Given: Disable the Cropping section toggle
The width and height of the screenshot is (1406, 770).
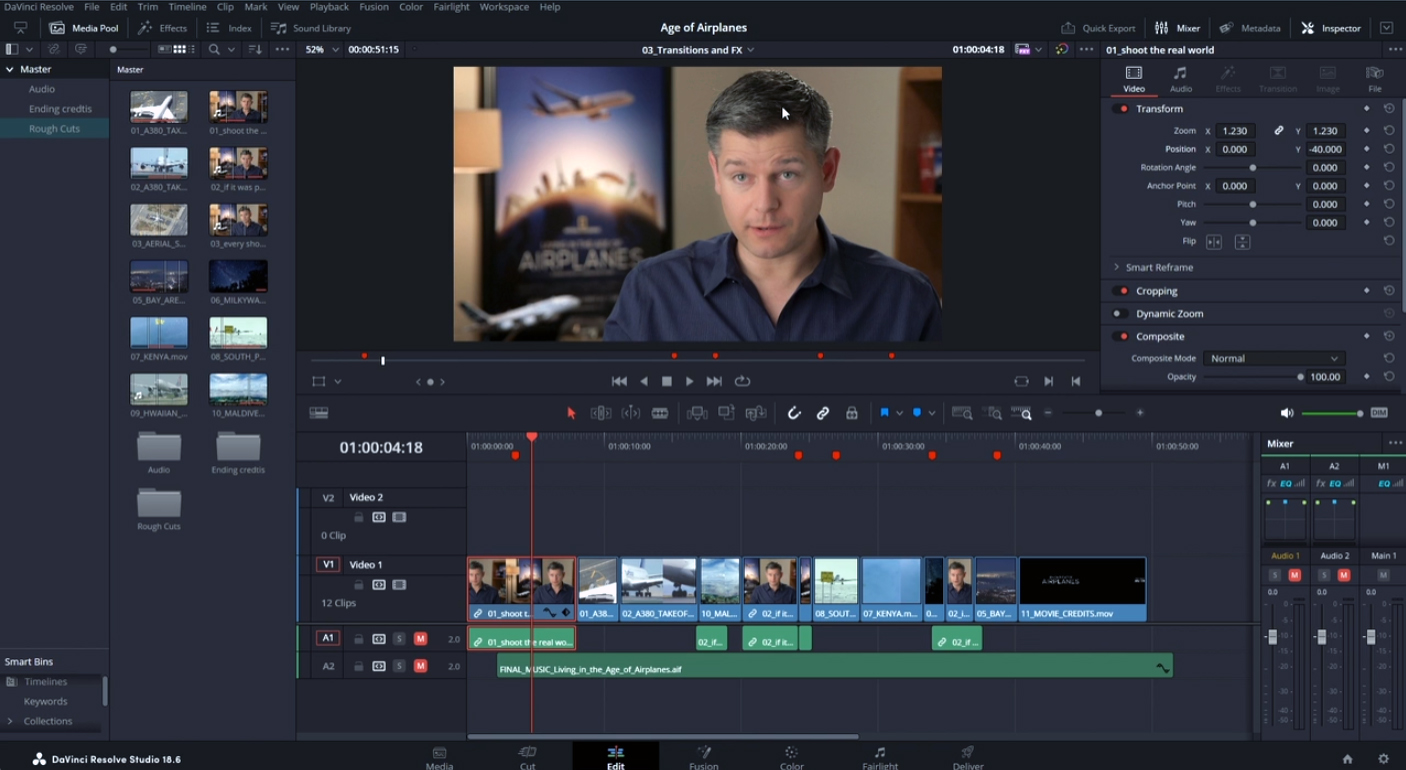Looking at the screenshot, I should click(1121, 291).
